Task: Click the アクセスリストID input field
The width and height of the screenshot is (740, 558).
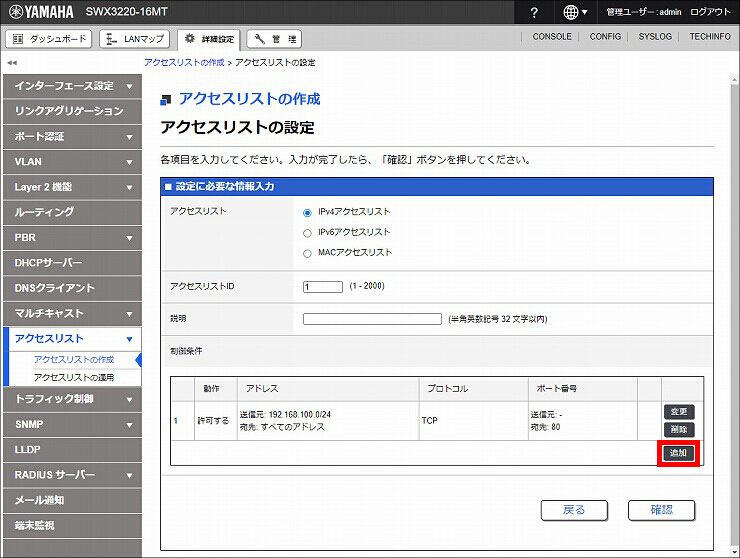Action: point(323,287)
